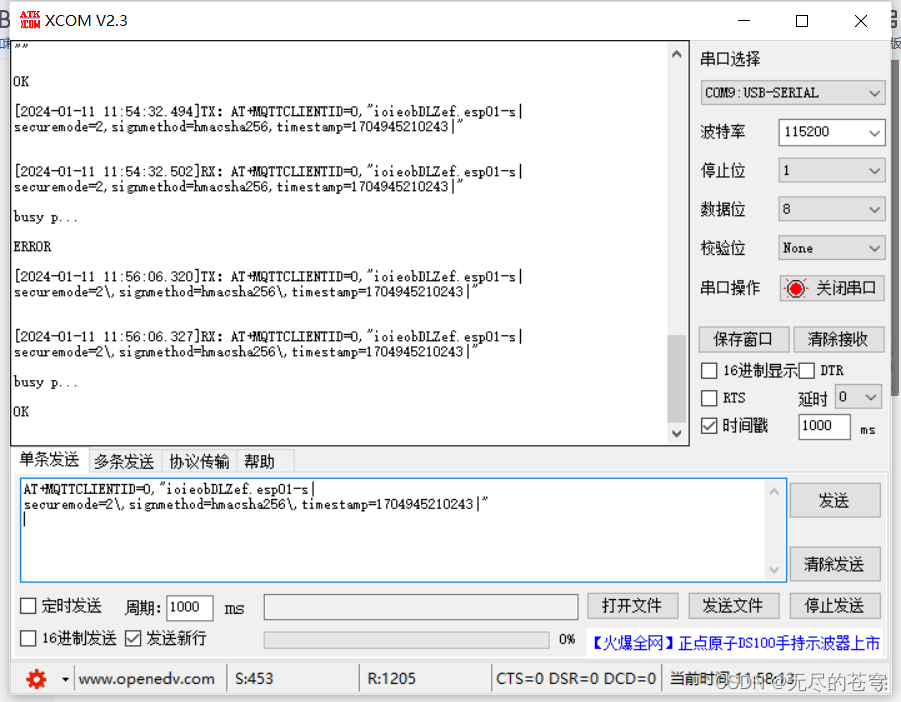Open the 延时 delay dropdown
This screenshot has height=702, width=901.
(x=858, y=397)
